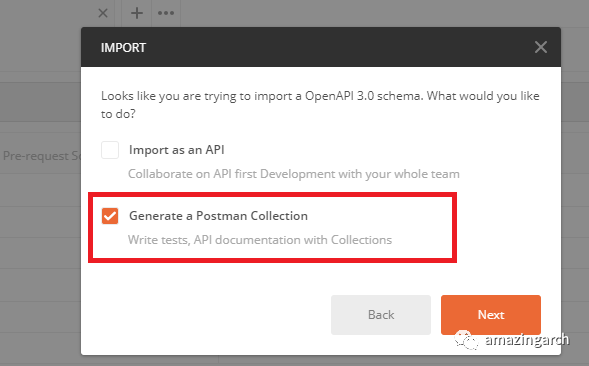Proceed with the orange Next button
This screenshot has width=589, height=366.
pos(491,315)
